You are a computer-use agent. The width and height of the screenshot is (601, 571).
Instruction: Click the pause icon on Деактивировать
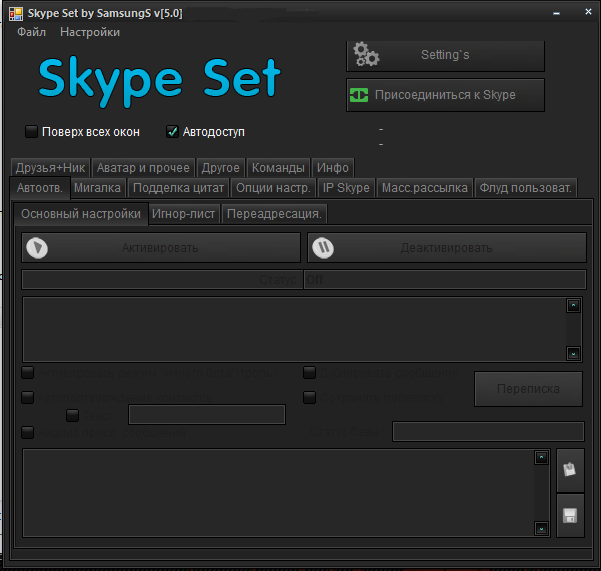[323, 248]
